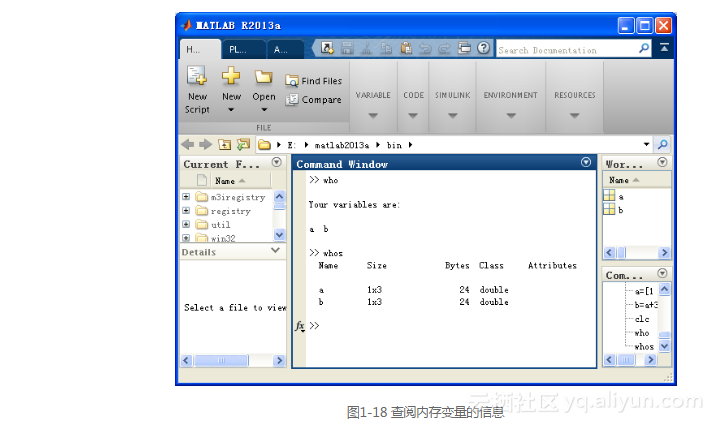Click Current Folder list scroll down arrow
This screenshot has height=424, width=714.
click(279, 235)
